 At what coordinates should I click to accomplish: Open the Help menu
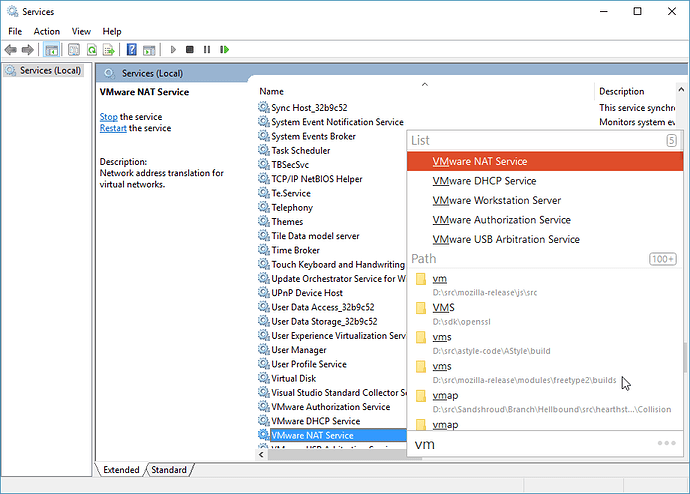pos(112,31)
